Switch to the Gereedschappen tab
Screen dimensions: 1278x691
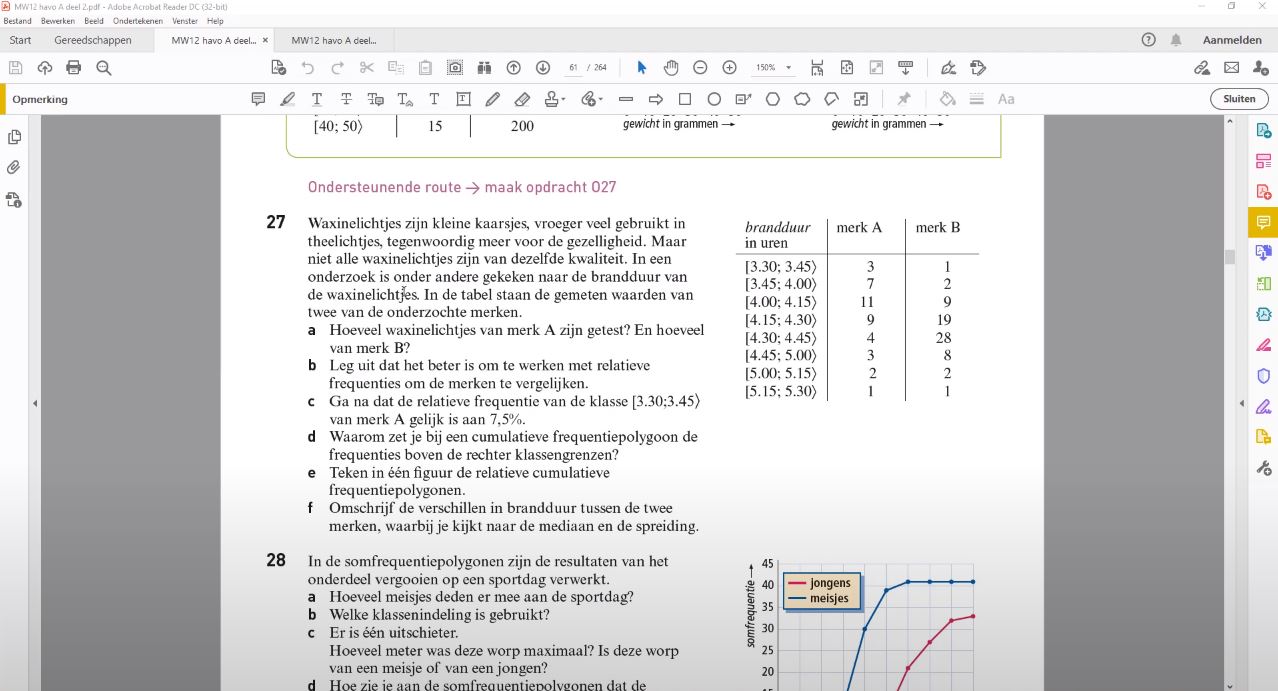(93, 40)
